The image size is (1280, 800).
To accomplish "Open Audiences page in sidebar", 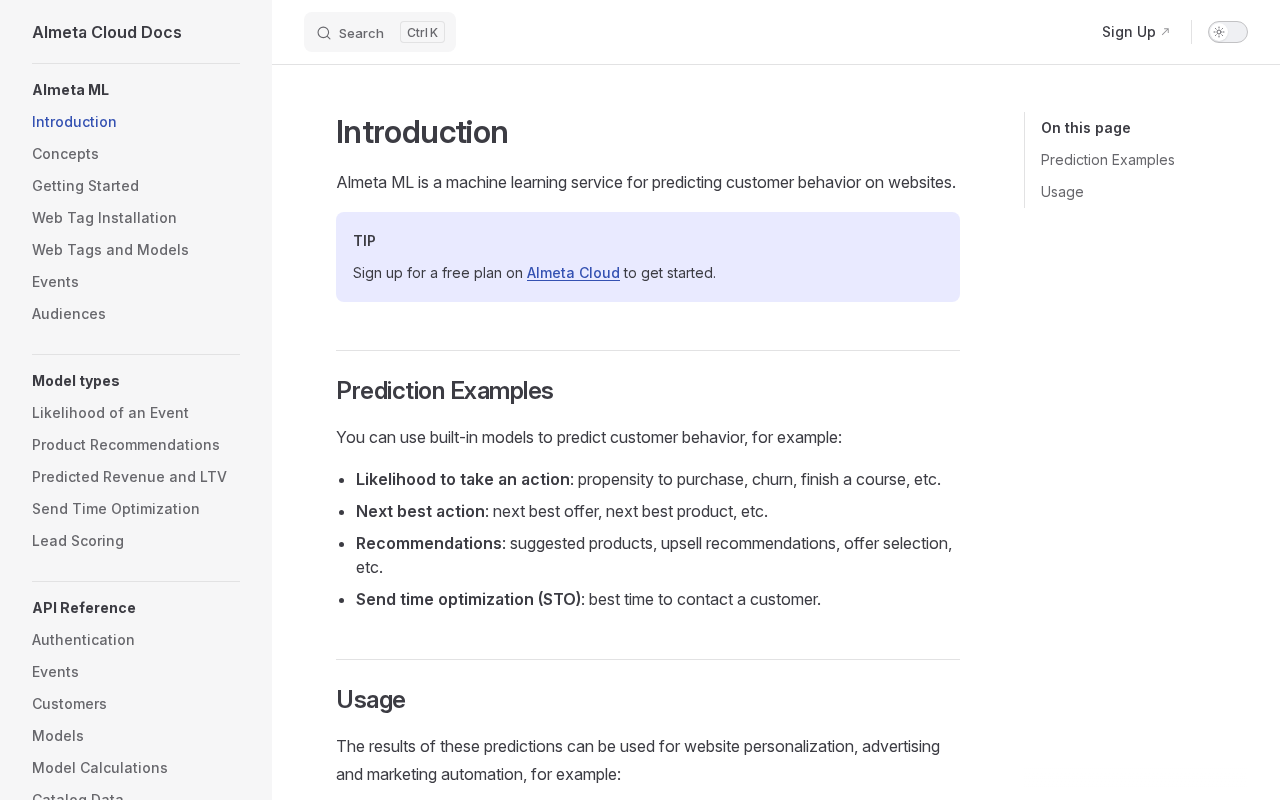I will point(69,314).
